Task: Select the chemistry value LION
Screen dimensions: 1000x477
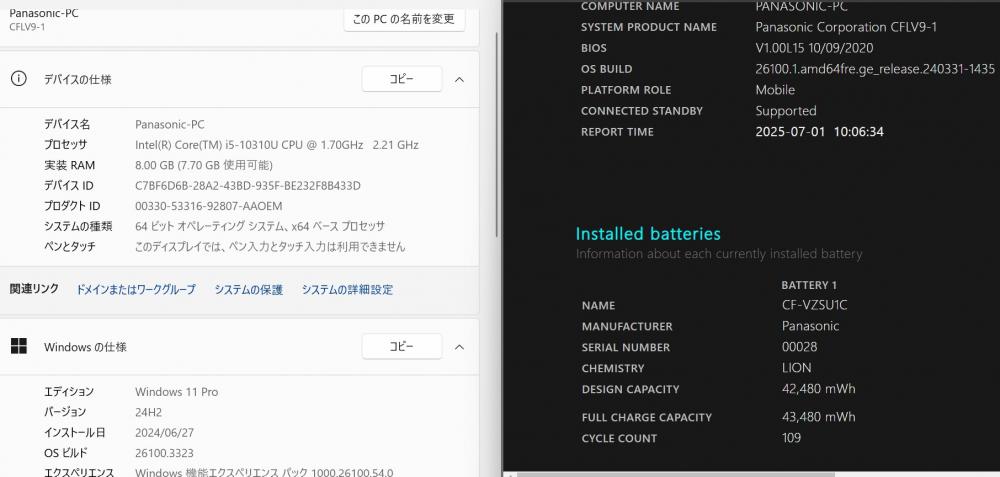Action: click(797, 368)
